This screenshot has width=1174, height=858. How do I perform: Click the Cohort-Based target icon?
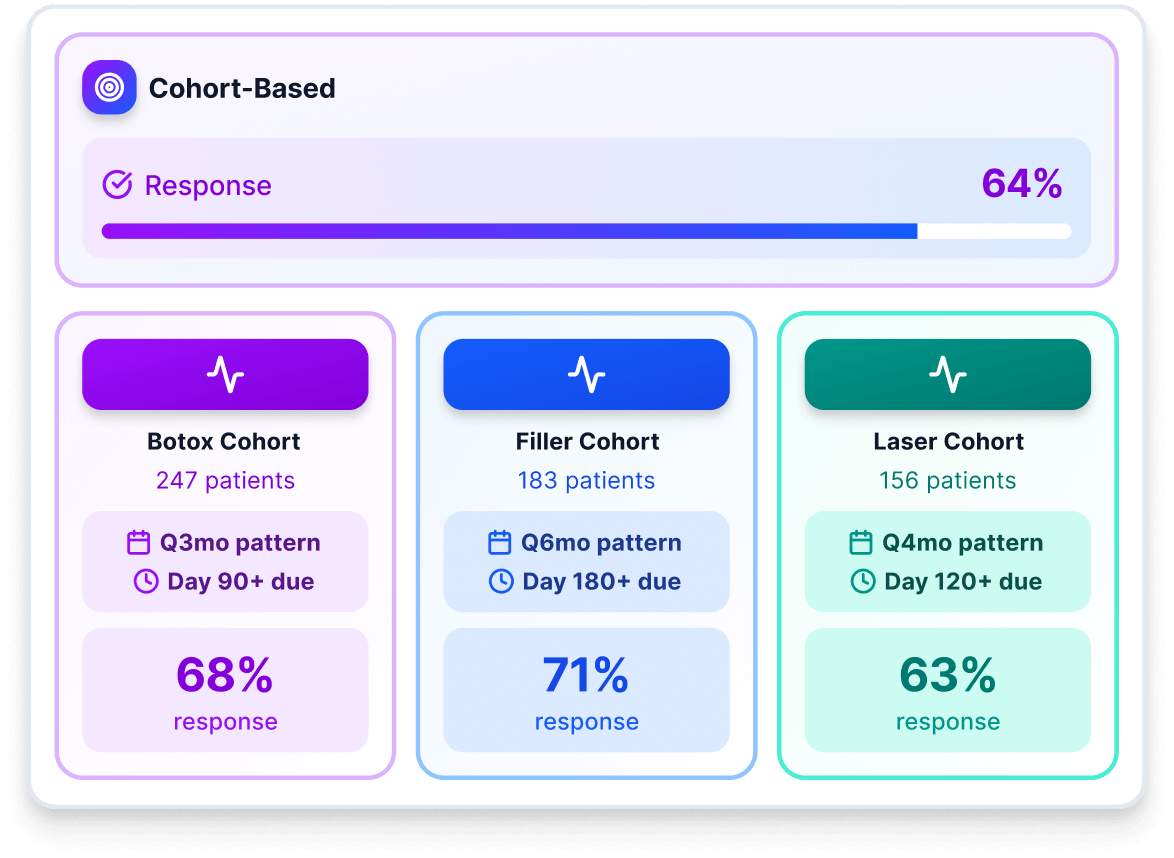109,88
